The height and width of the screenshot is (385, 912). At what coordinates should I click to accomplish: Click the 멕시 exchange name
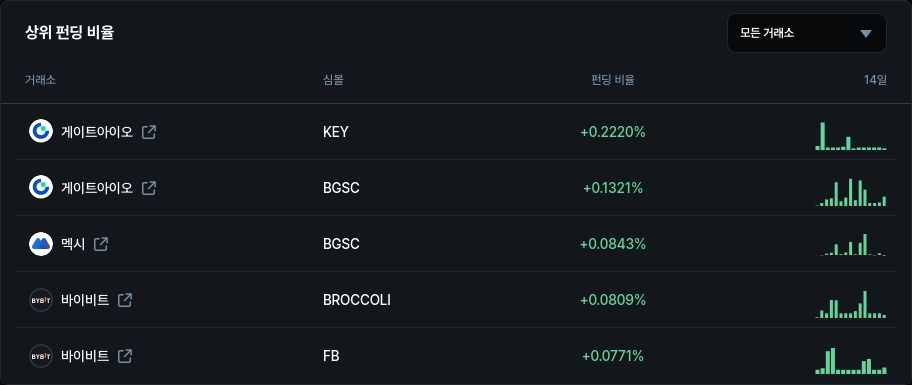(73, 244)
